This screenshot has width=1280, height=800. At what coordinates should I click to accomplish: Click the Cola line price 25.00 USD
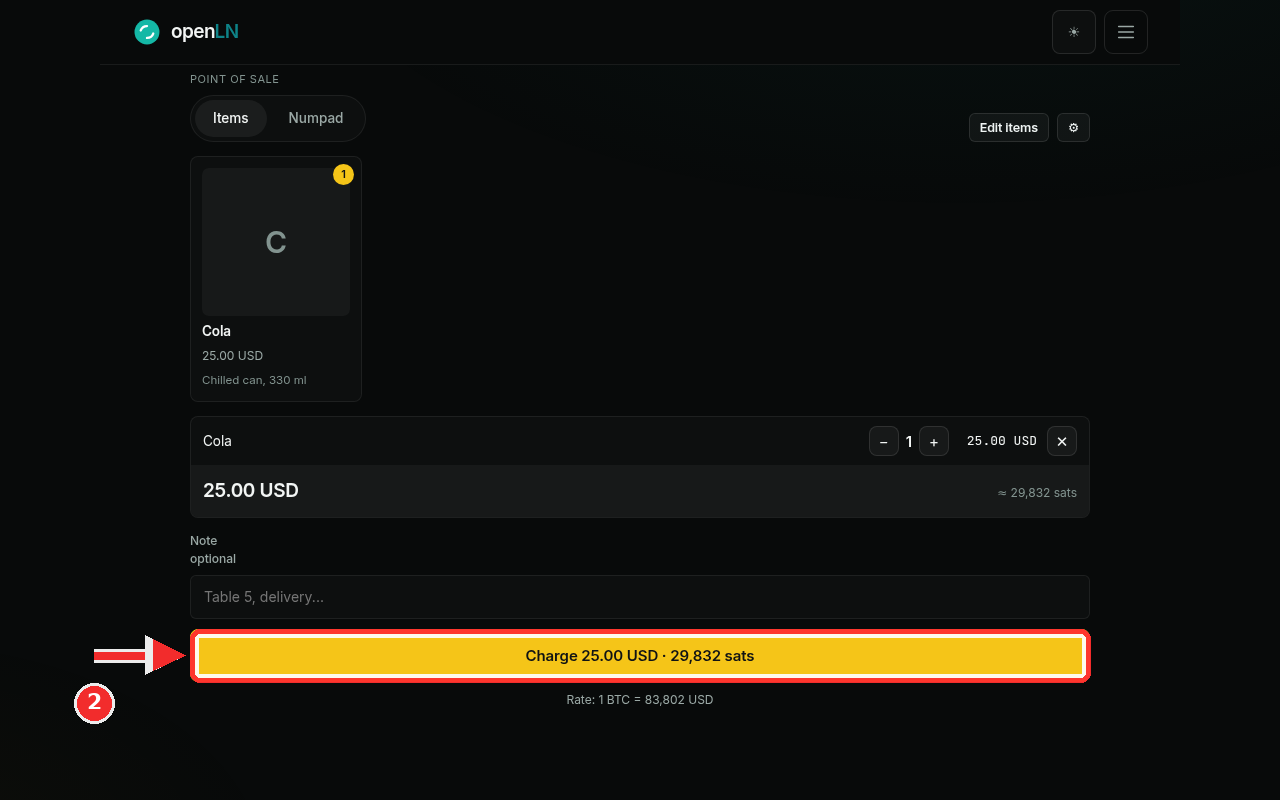tap(1002, 441)
